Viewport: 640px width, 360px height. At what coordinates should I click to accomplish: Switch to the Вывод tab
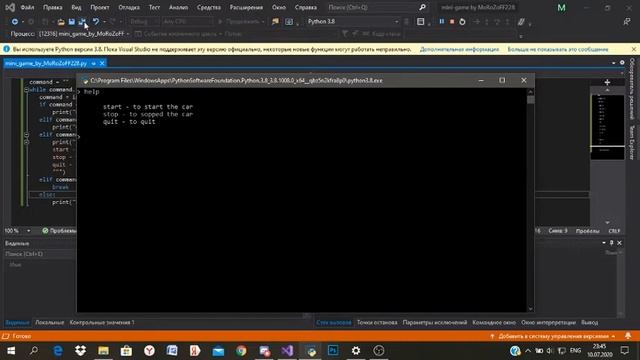tap(589, 322)
